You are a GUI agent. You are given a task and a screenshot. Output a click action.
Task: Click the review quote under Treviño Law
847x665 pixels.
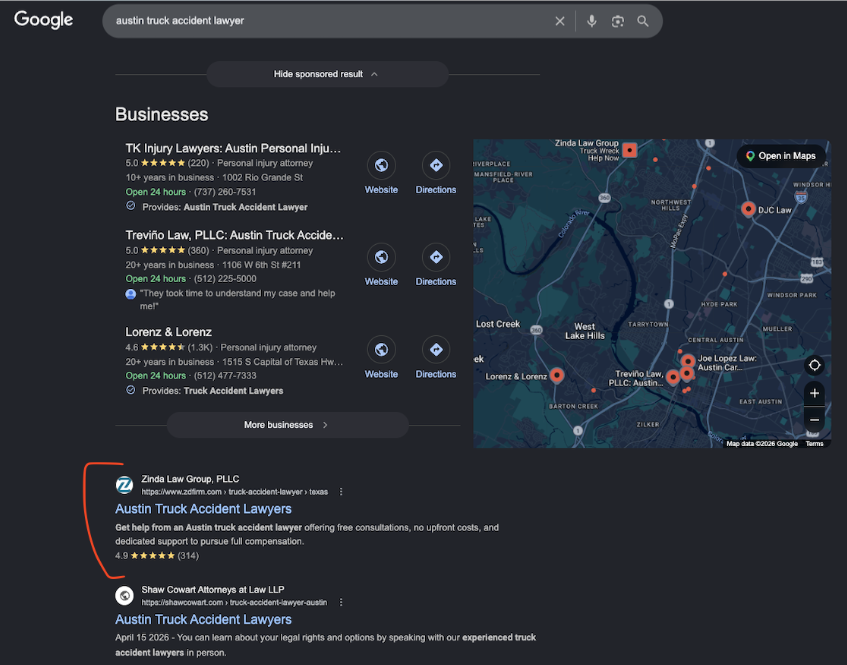coord(237,299)
